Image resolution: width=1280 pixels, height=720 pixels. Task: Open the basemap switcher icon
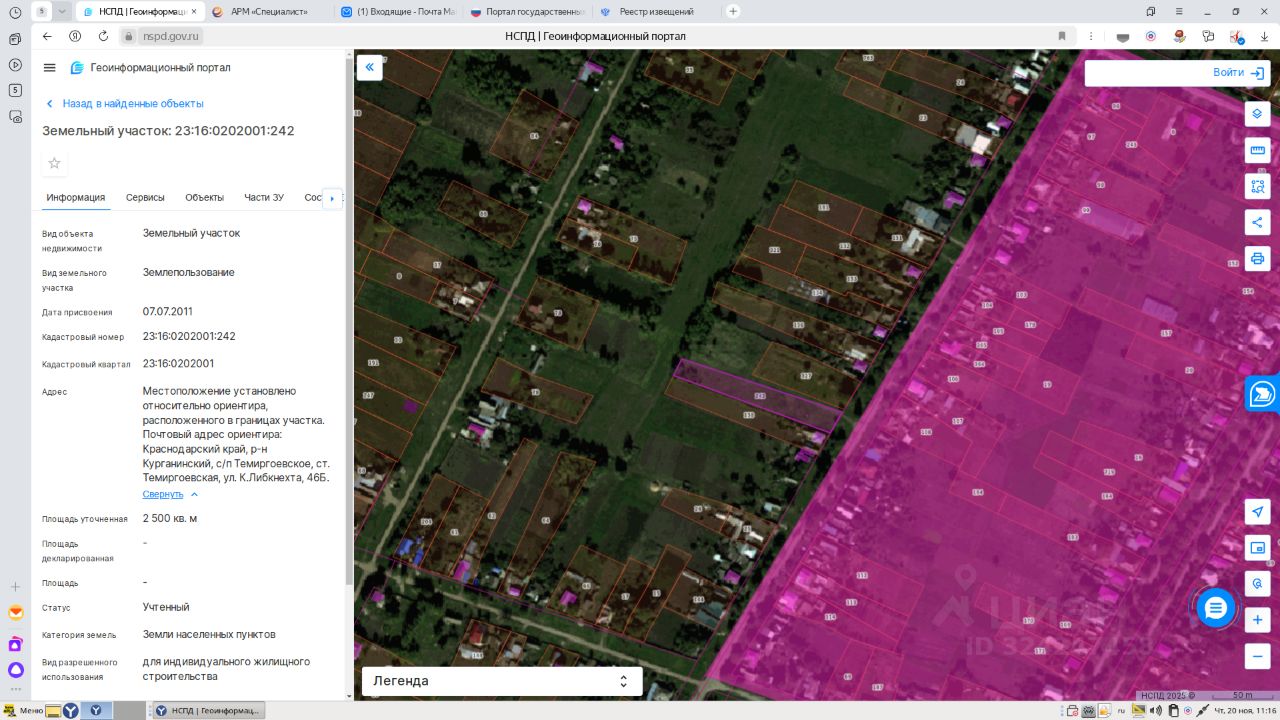pyautogui.click(x=1257, y=547)
